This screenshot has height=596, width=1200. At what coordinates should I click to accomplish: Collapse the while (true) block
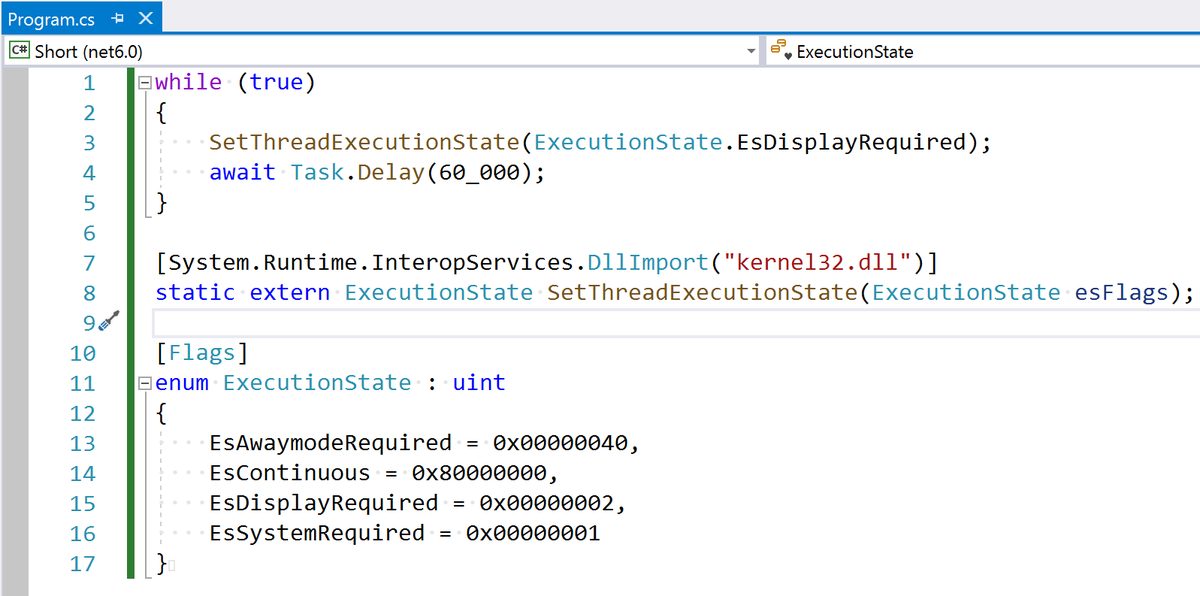click(146, 82)
